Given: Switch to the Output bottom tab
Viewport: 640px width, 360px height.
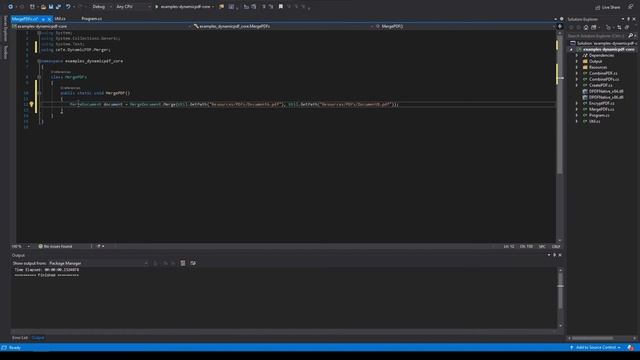Looking at the screenshot, I should click(x=38, y=338).
